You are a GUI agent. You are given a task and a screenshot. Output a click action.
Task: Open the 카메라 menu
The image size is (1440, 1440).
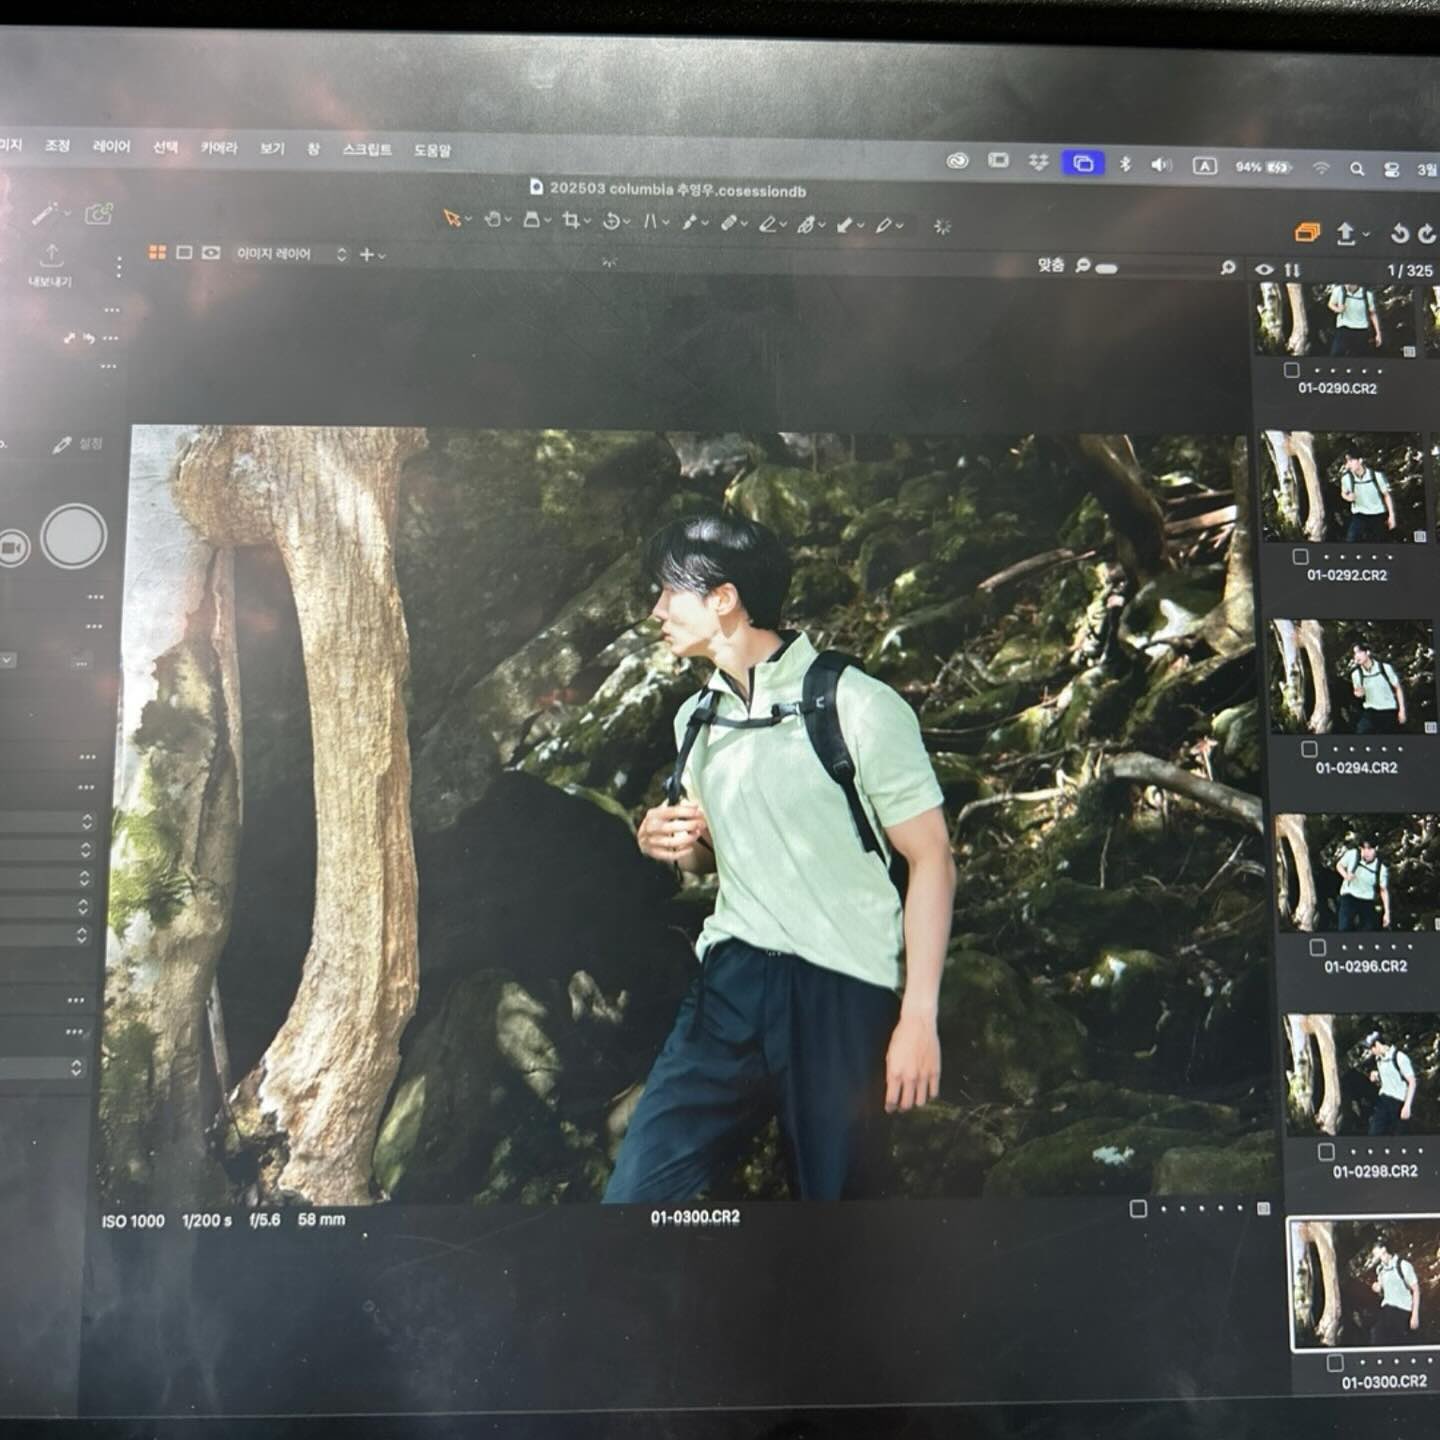(x=219, y=148)
